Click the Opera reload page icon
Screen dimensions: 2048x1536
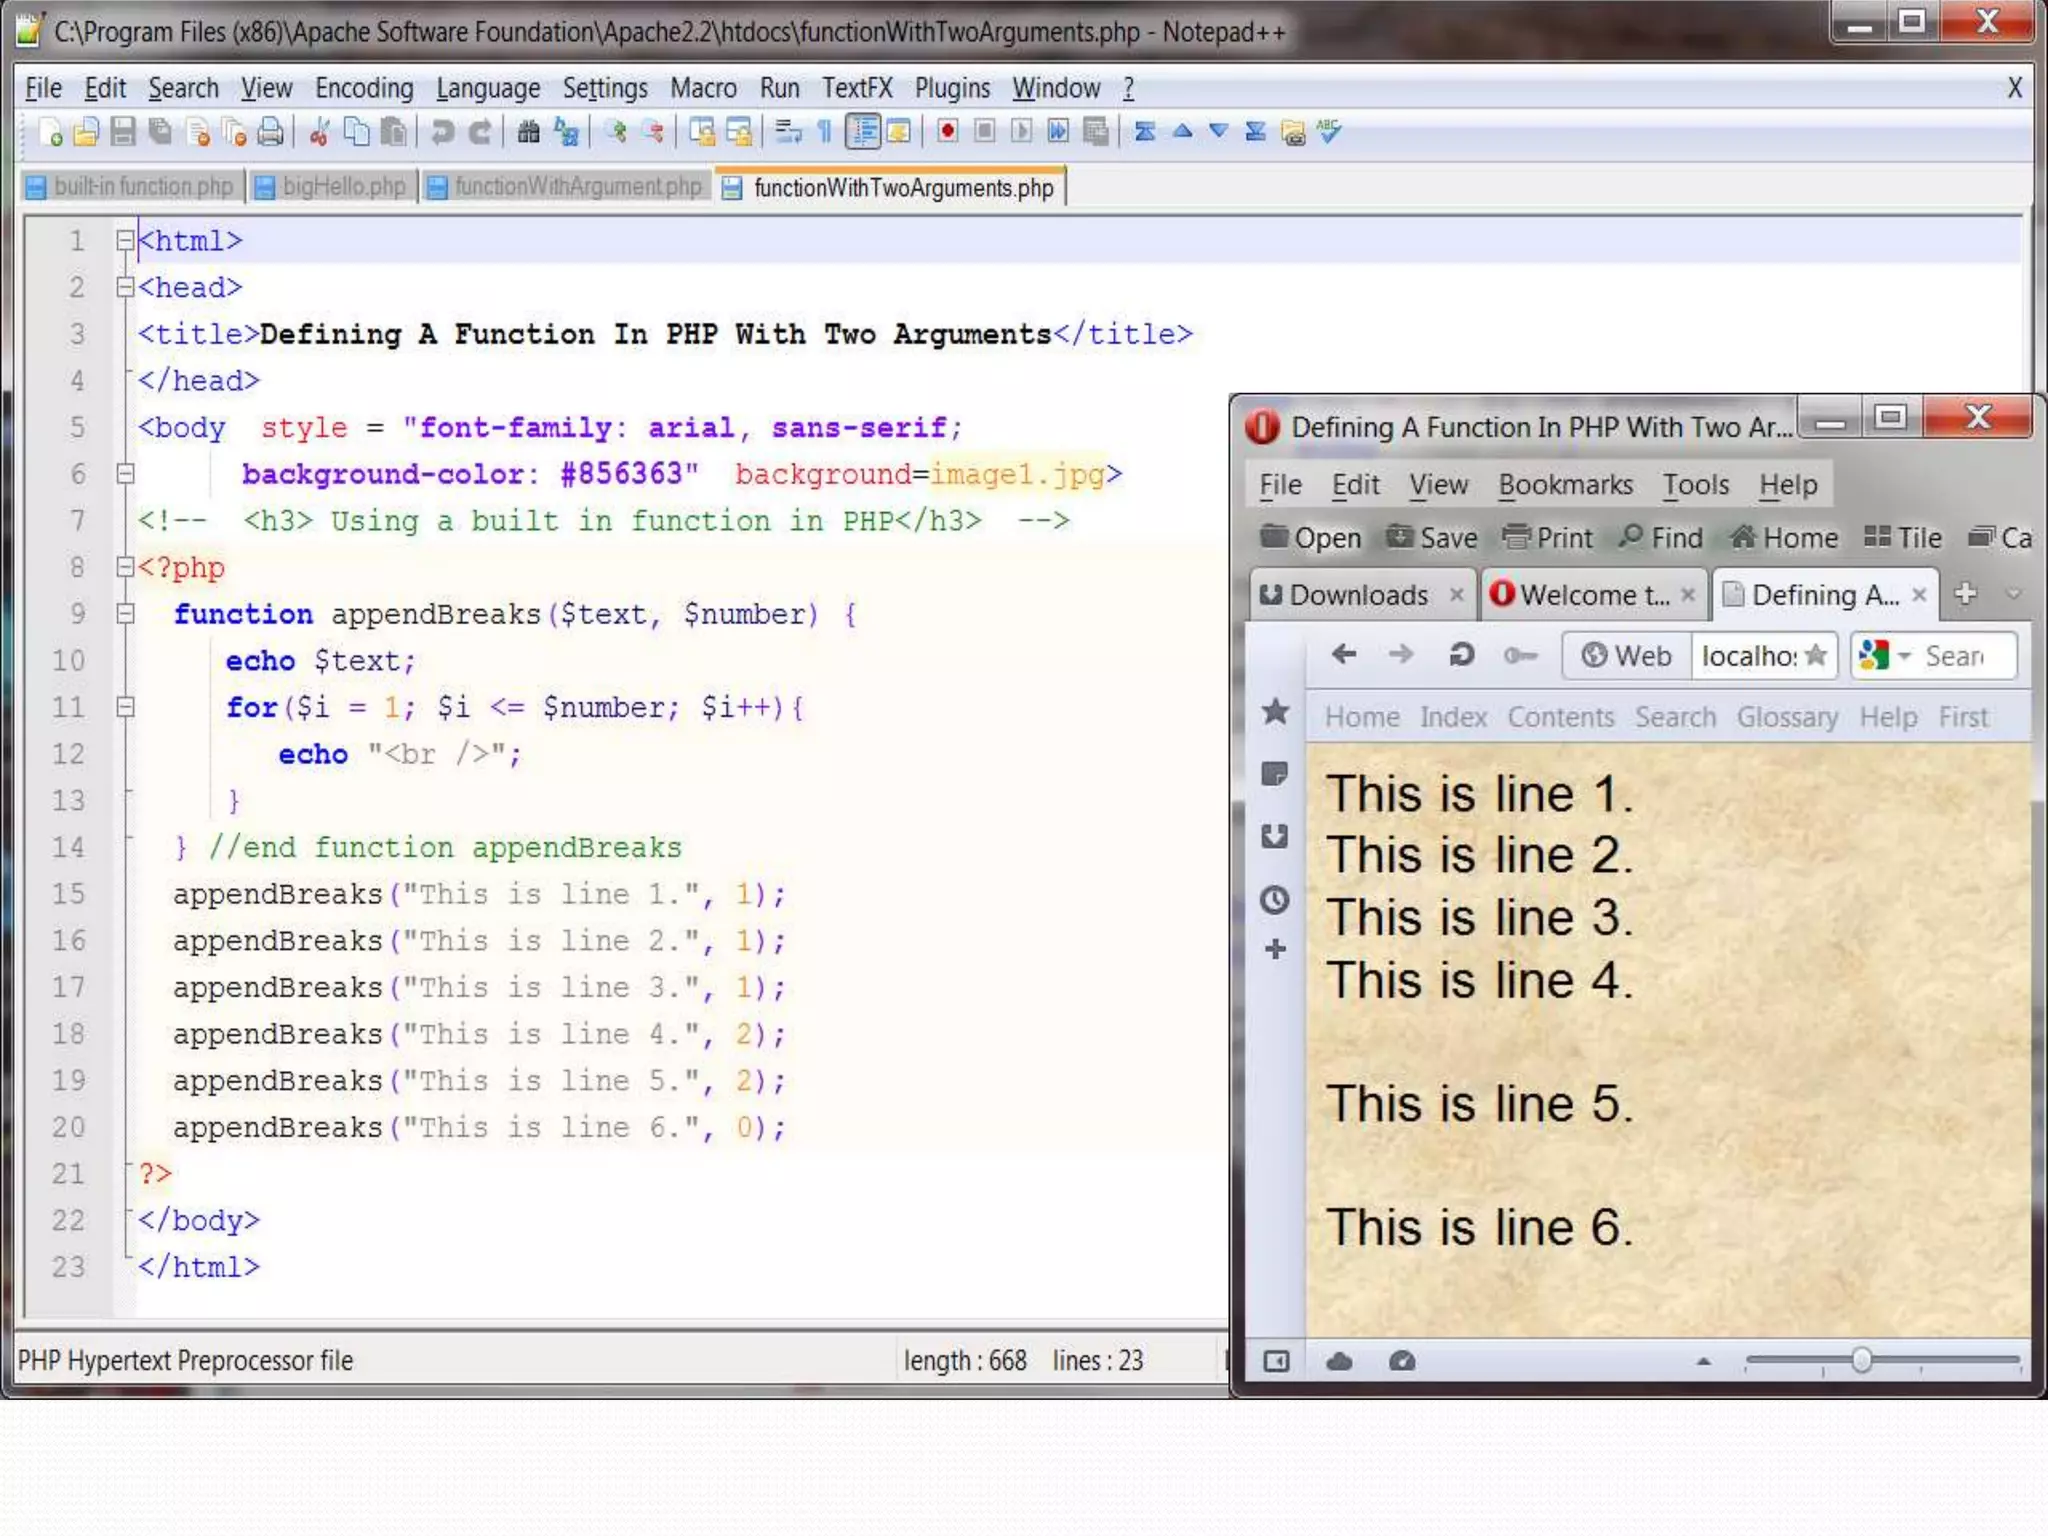(1461, 655)
